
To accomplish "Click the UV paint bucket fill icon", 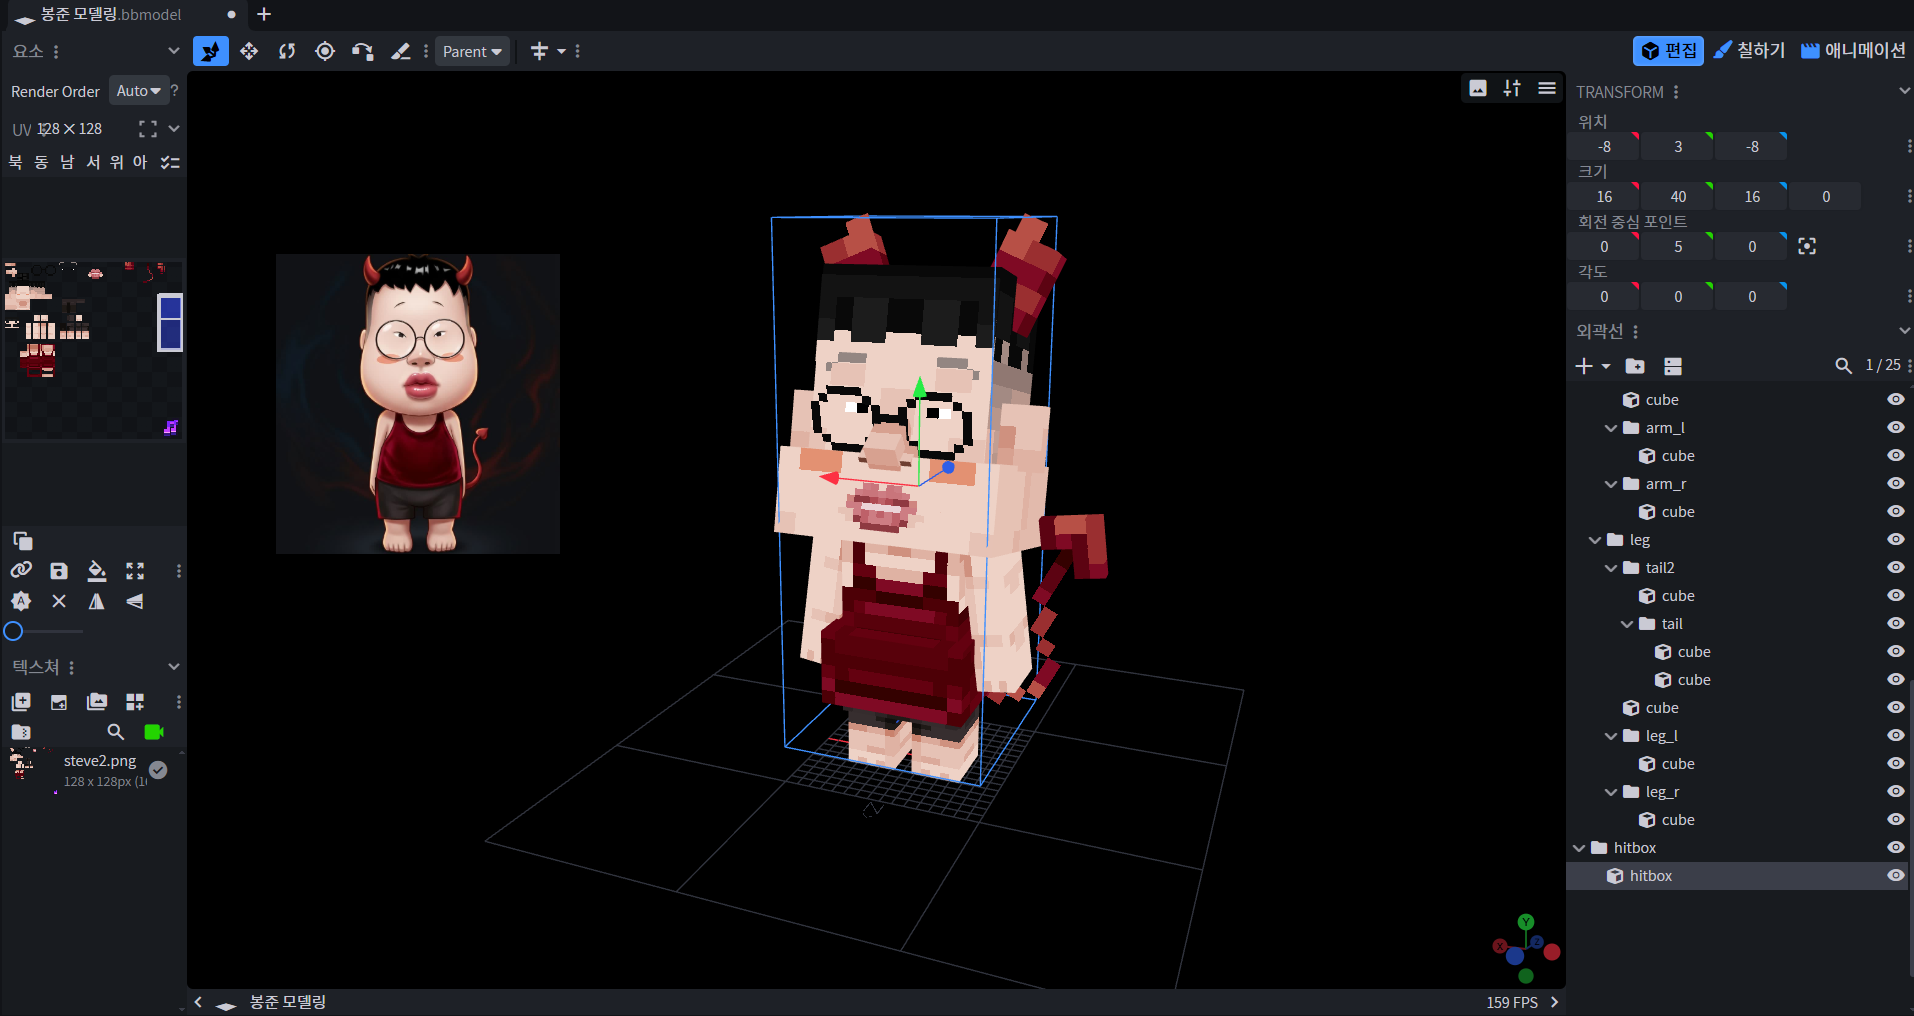I will coord(97,571).
